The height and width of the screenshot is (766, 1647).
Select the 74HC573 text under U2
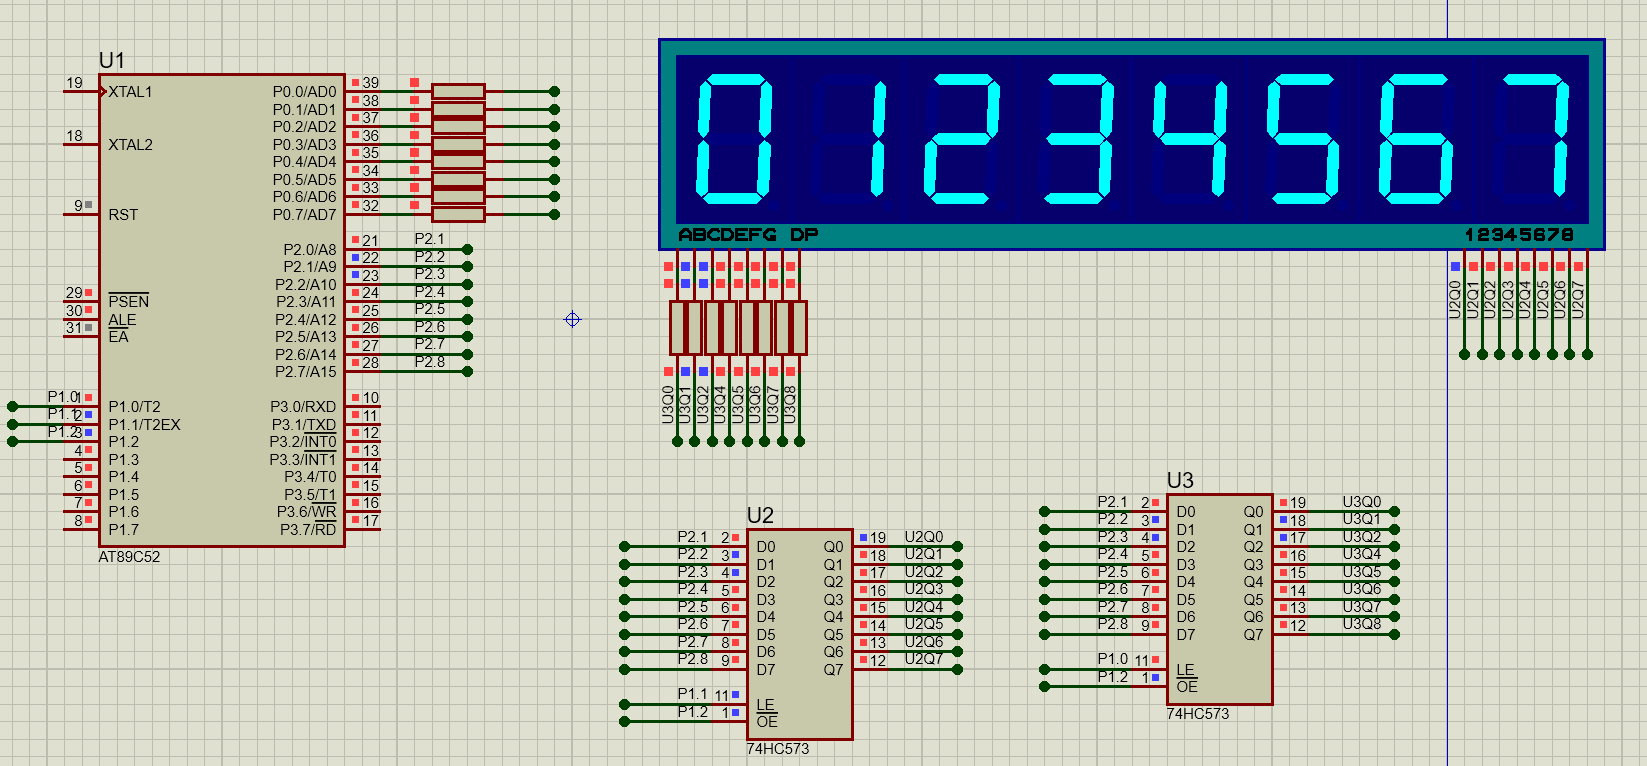pyautogui.click(x=777, y=749)
